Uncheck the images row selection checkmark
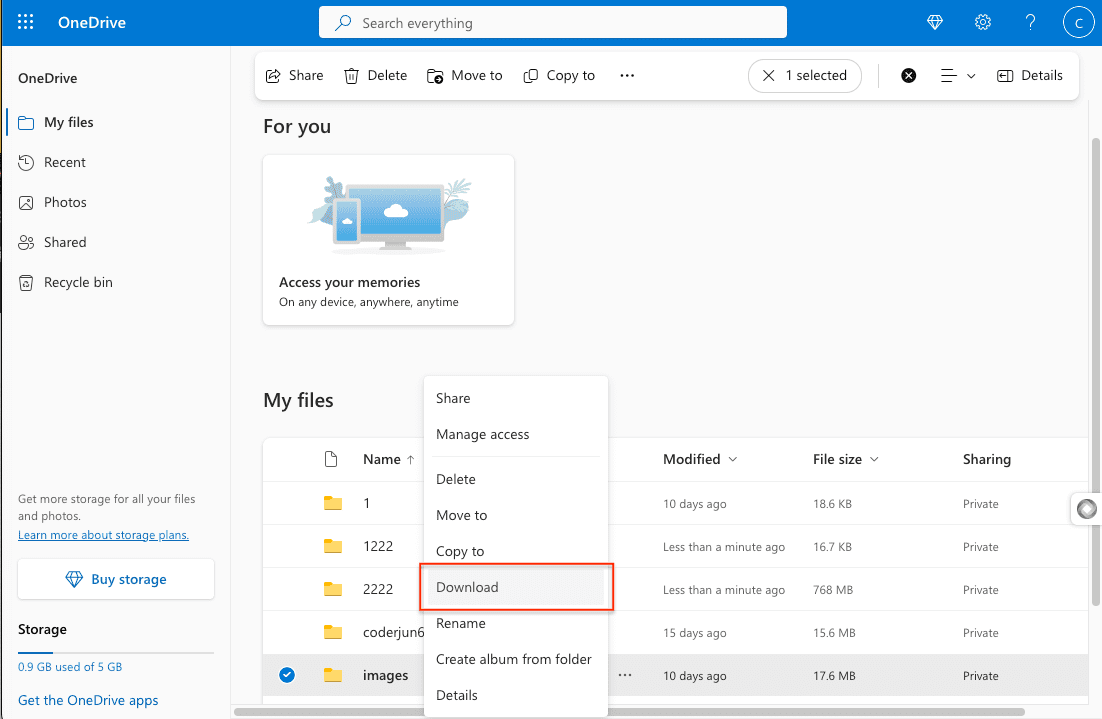This screenshot has width=1102, height=719. pyautogui.click(x=287, y=675)
